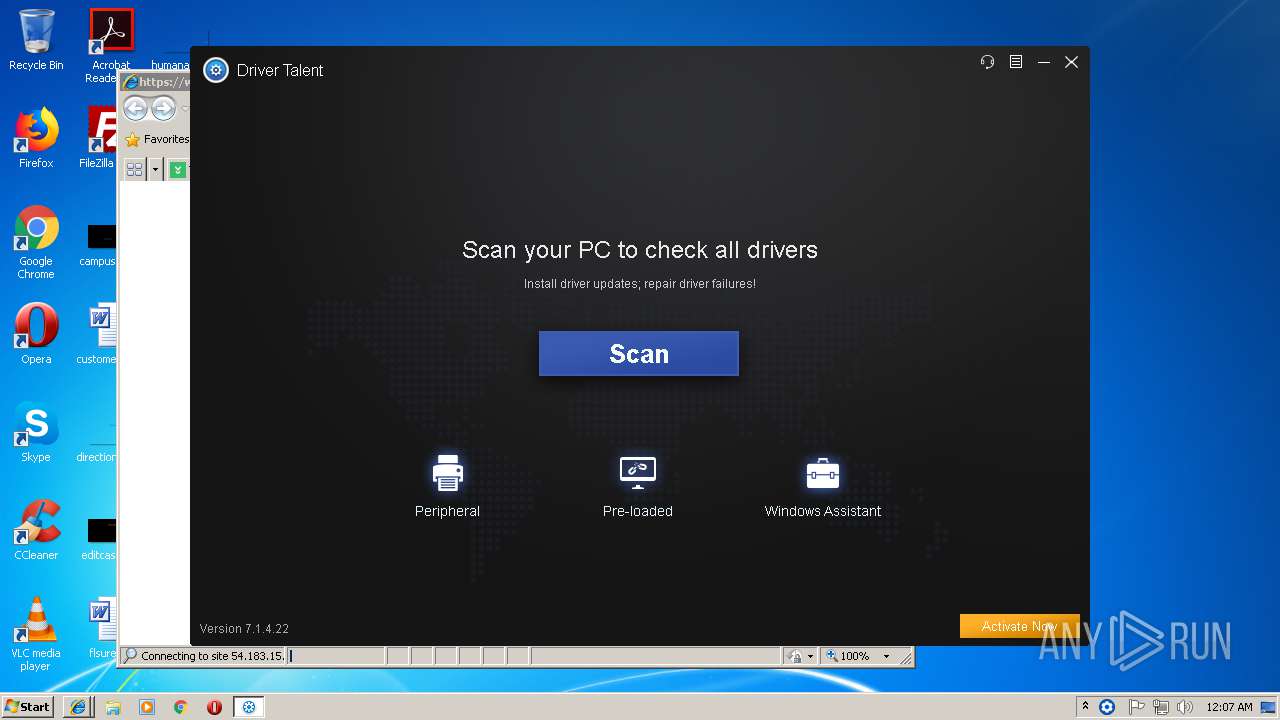Open the VLC media player desktop shortcut
This screenshot has width=1280, height=720.
(36, 634)
